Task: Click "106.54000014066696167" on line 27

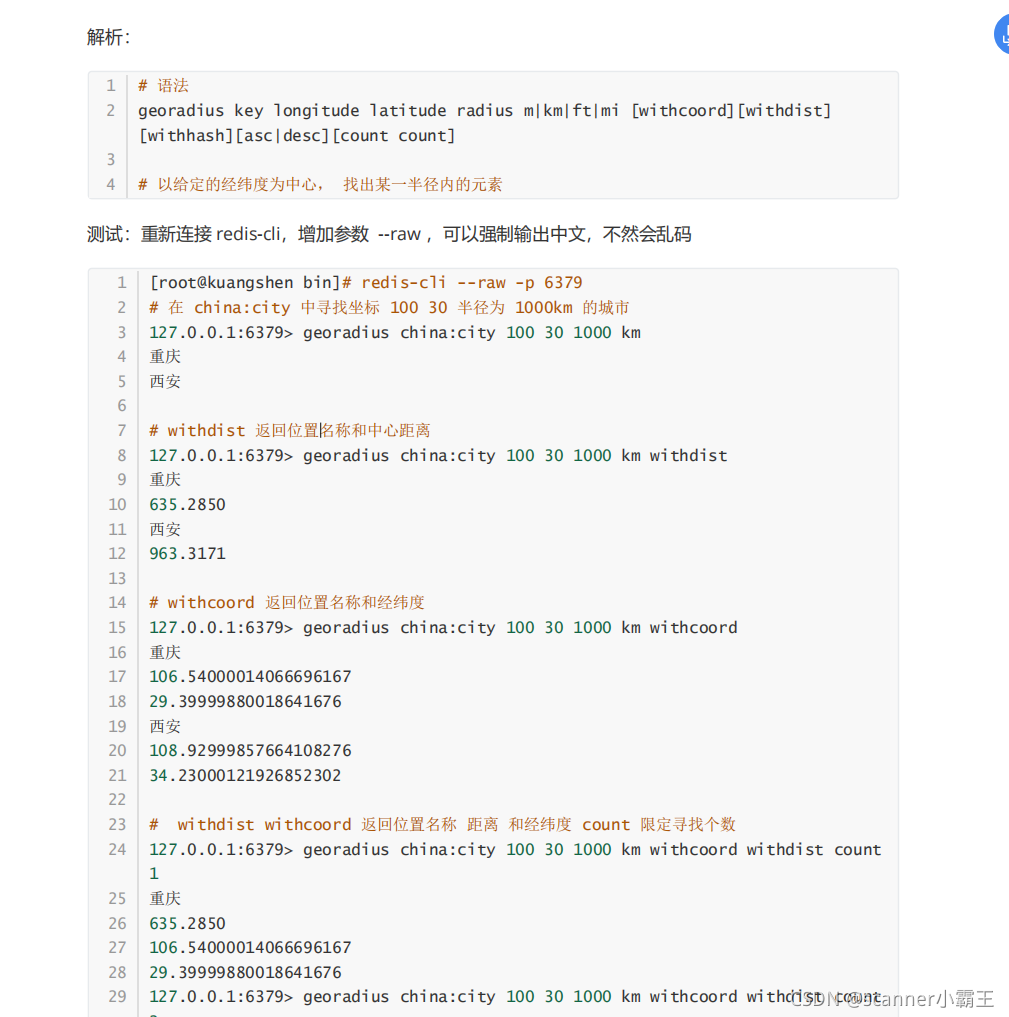Action: tap(250, 948)
